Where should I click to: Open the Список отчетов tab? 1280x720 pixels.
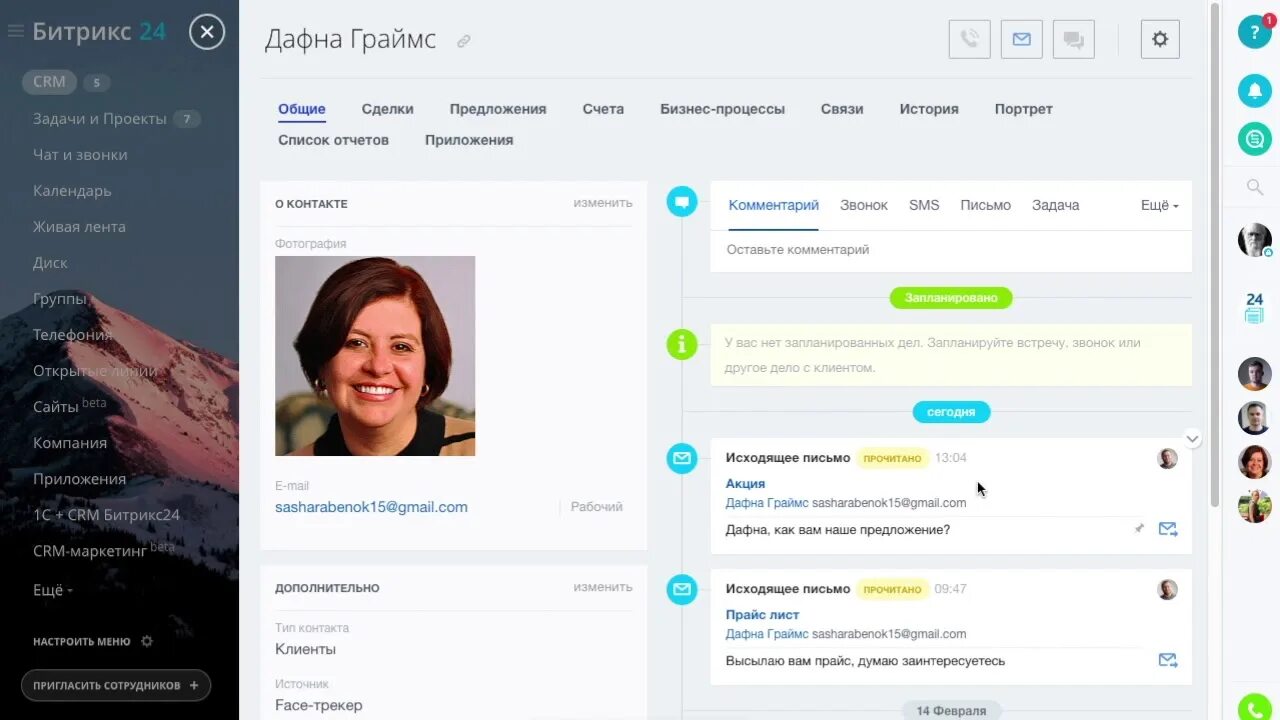[333, 140]
